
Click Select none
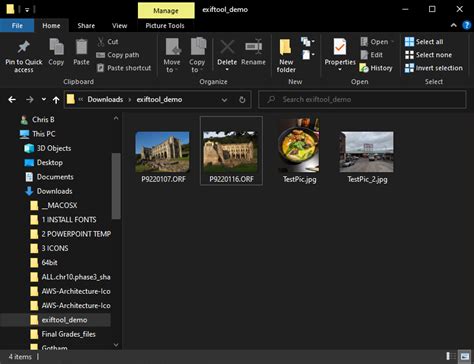428,55
